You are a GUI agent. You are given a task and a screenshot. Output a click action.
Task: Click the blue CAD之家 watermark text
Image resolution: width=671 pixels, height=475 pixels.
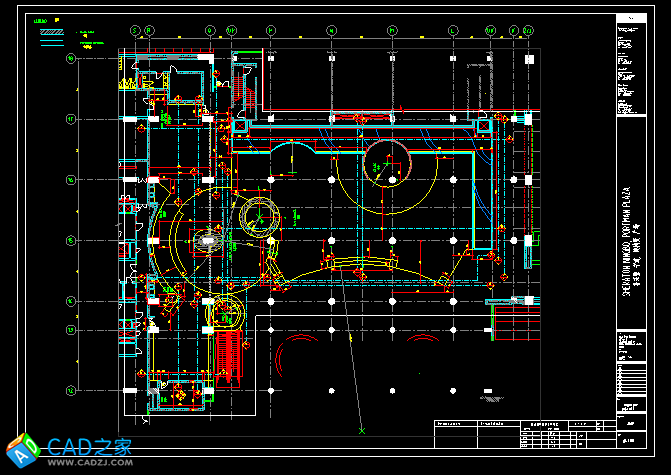tap(90, 446)
